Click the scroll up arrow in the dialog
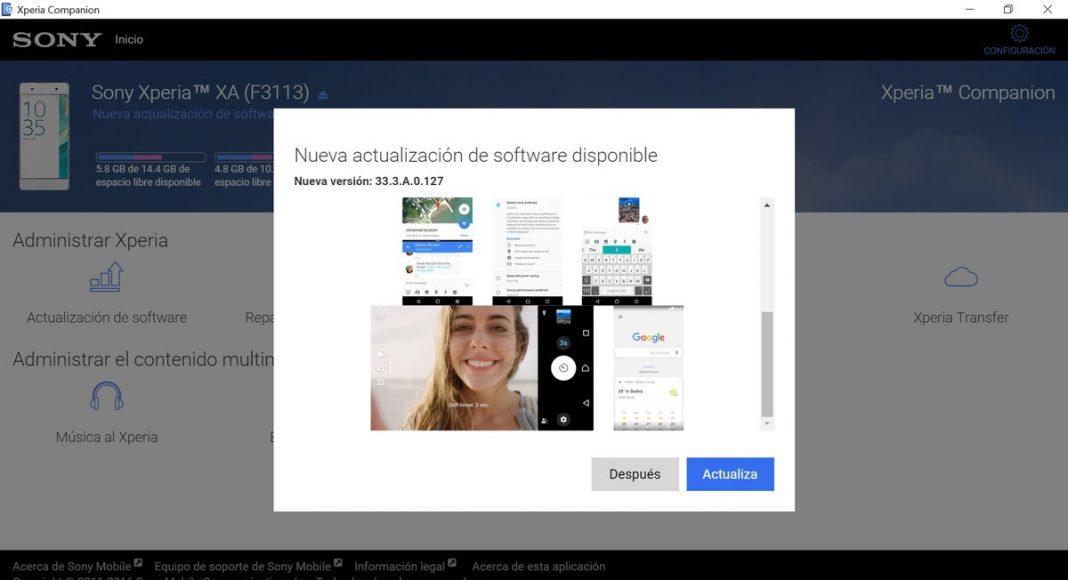1068x580 pixels. [x=767, y=205]
